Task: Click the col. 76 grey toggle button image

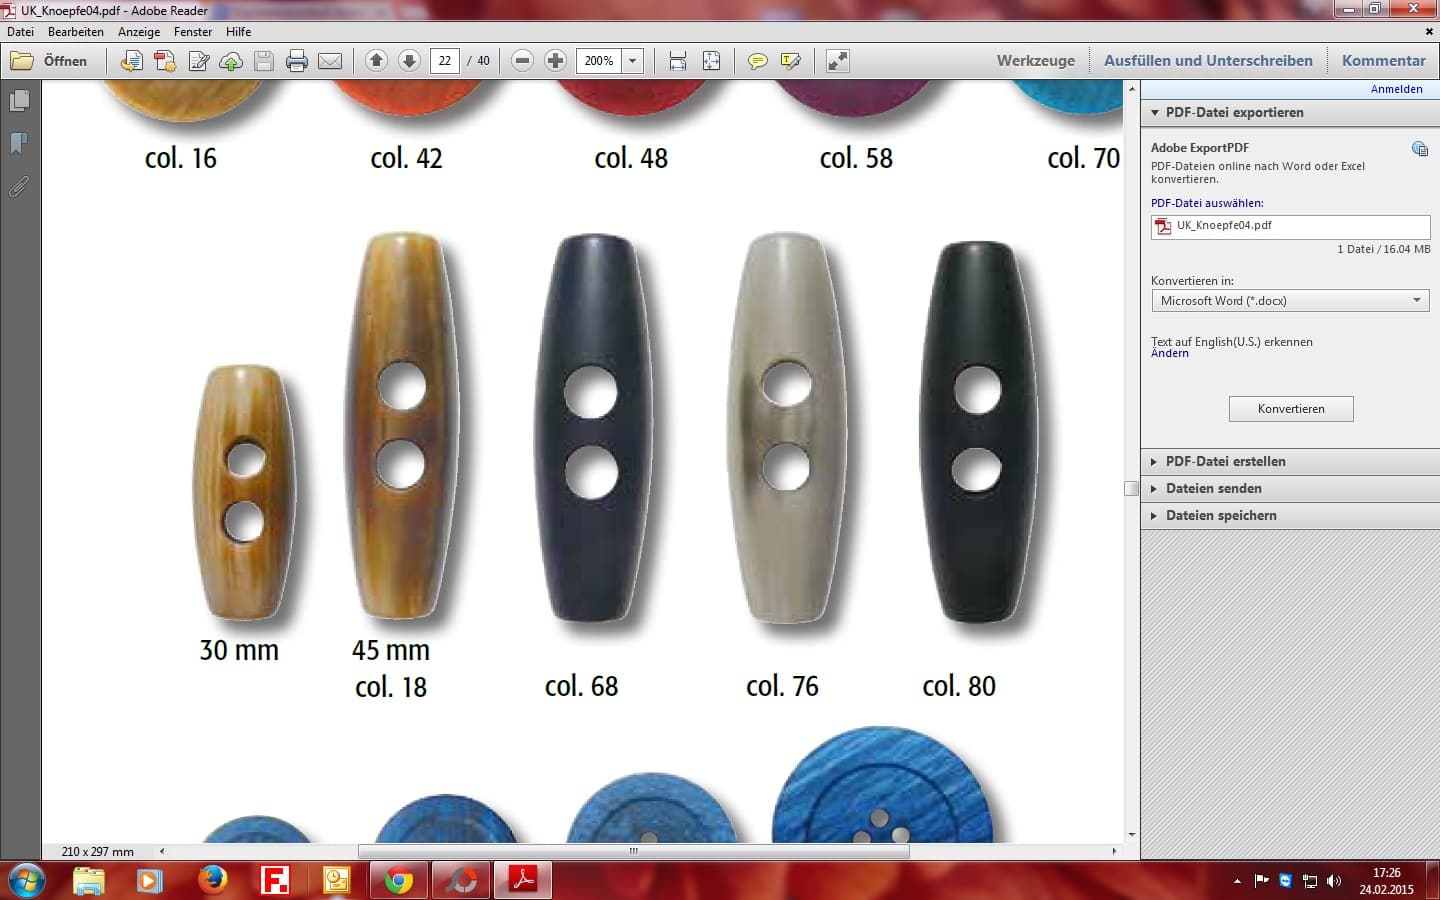Action: (786, 429)
